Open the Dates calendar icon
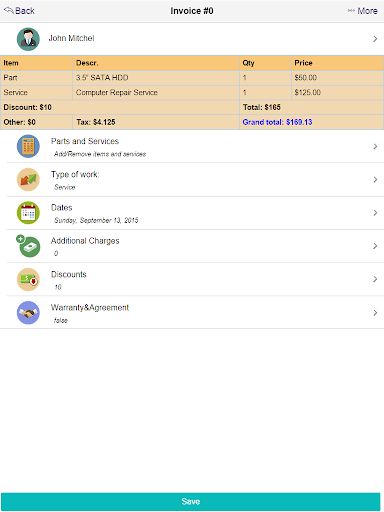This screenshot has height=512, width=384. [28, 213]
